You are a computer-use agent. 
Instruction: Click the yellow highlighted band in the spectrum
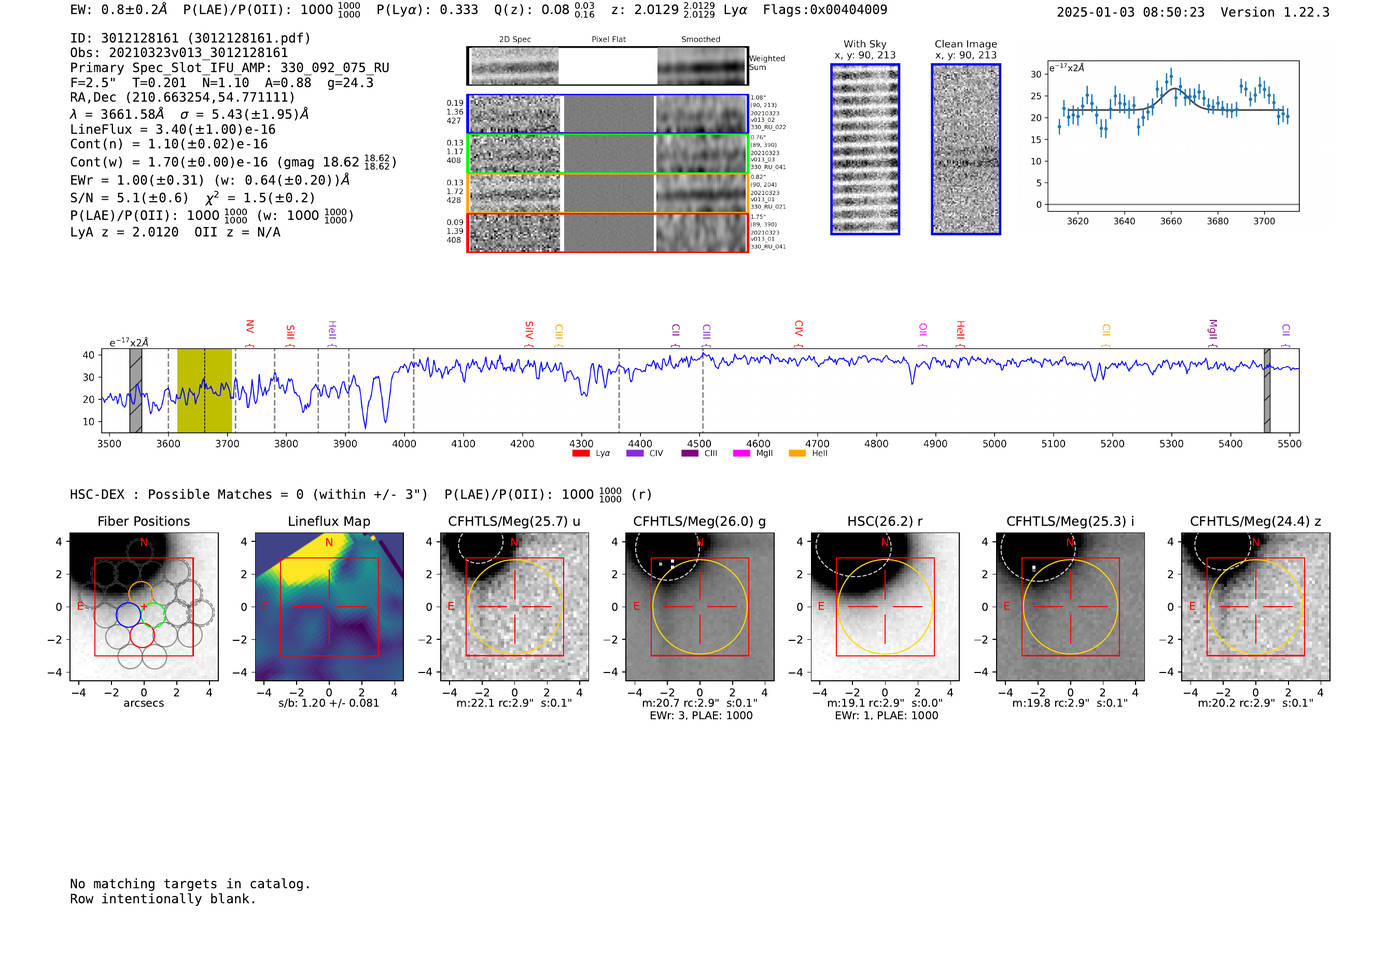204,390
